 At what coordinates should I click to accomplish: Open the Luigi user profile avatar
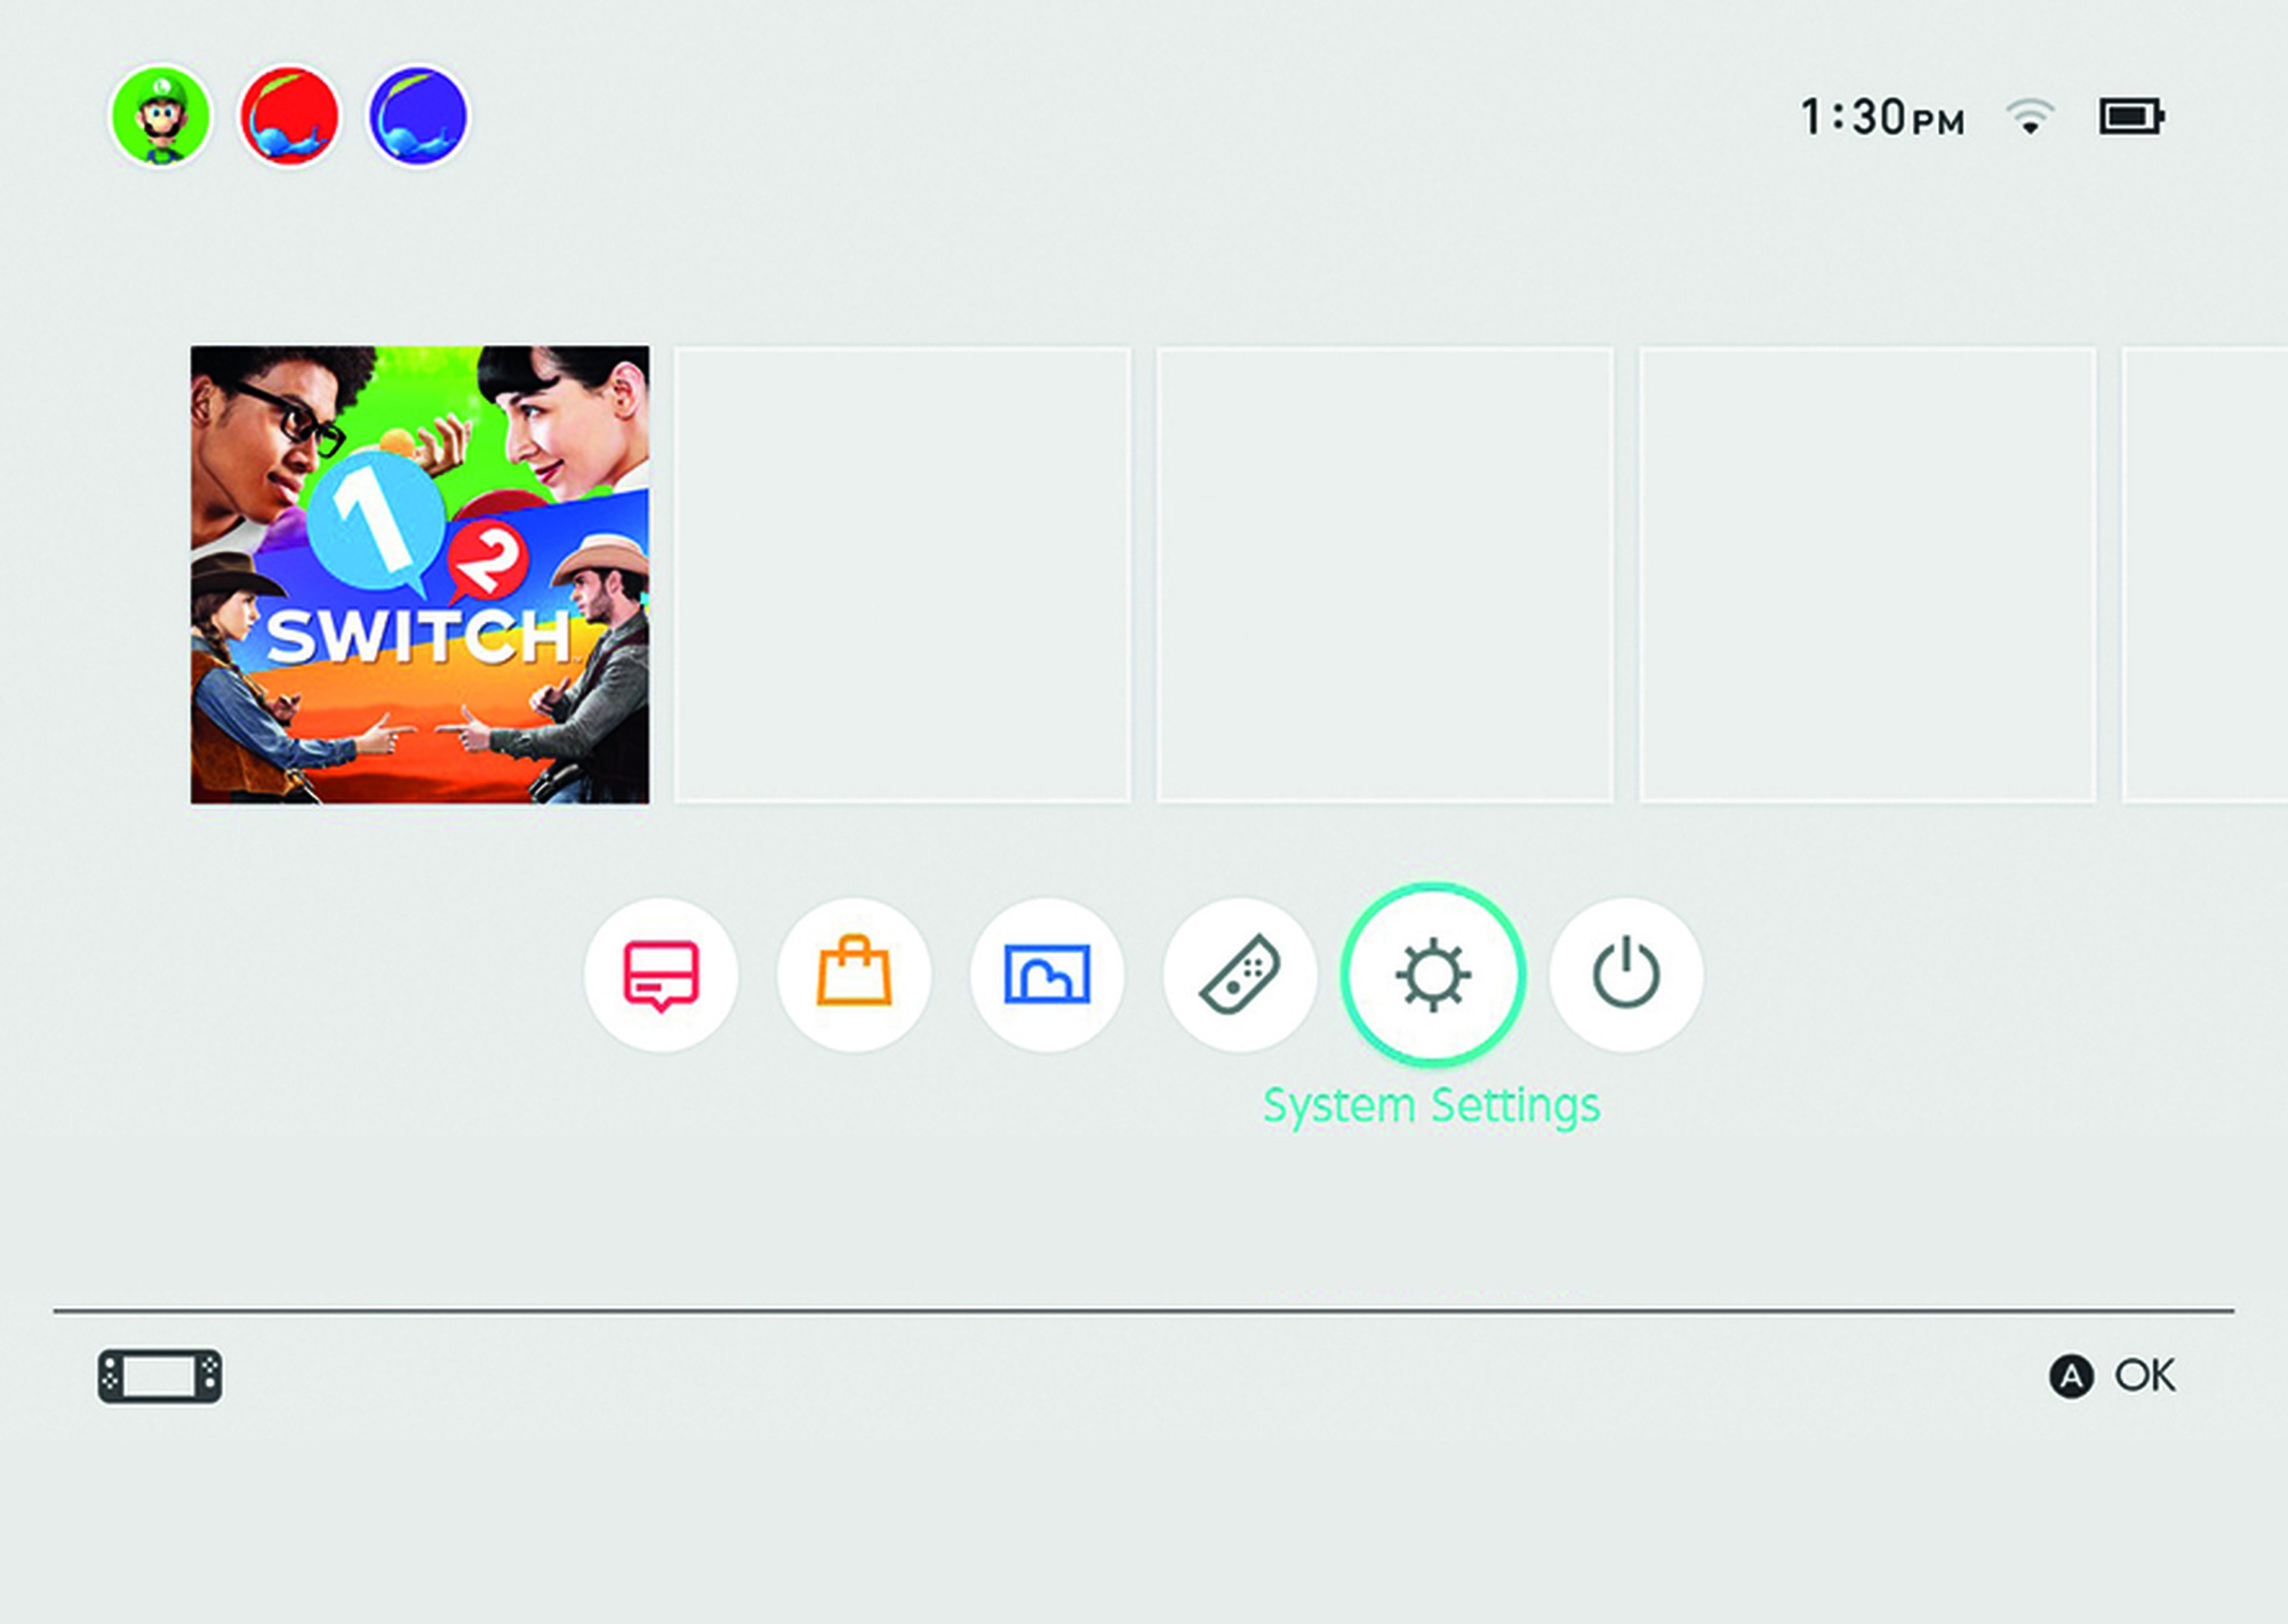[x=160, y=116]
